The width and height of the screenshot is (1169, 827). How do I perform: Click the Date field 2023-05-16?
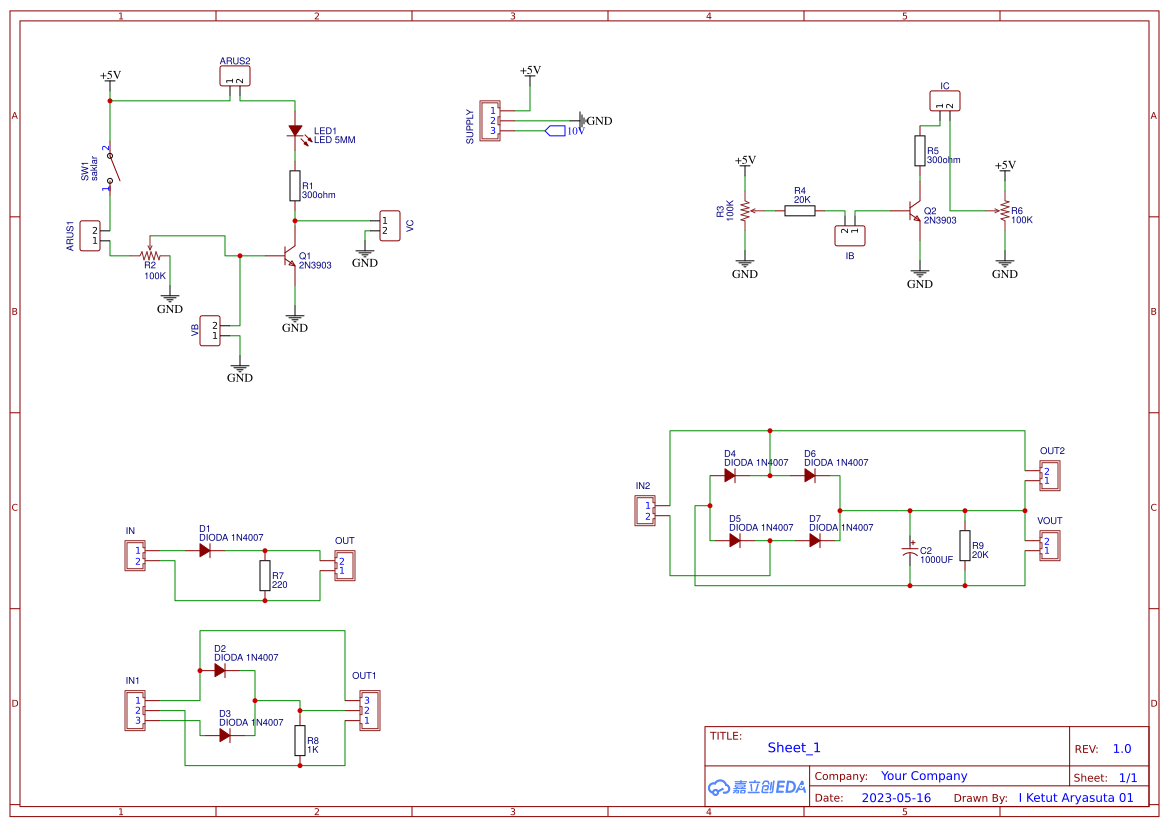pos(897,797)
